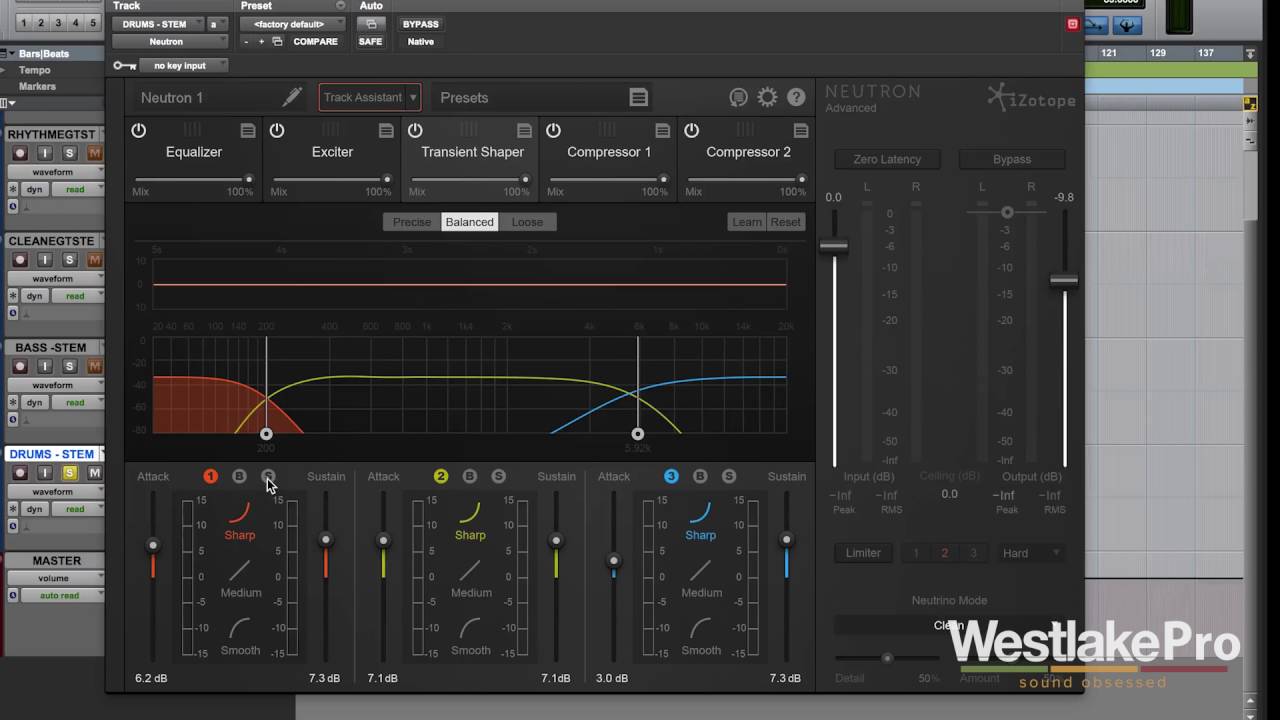Screen dimensions: 1280x720
Task: Click the Learn crossover button
Action: pyautogui.click(x=747, y=222)
